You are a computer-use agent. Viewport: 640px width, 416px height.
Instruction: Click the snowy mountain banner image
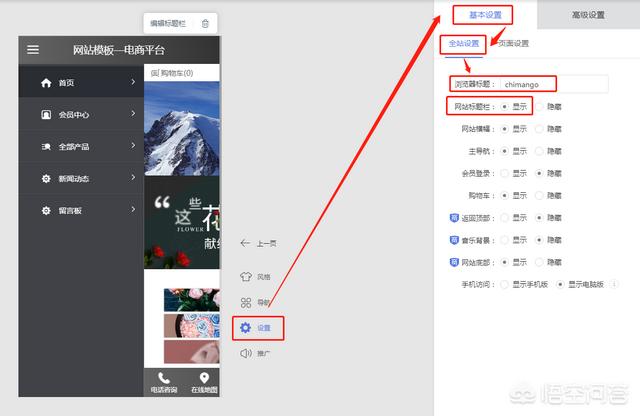click(182, 129)
